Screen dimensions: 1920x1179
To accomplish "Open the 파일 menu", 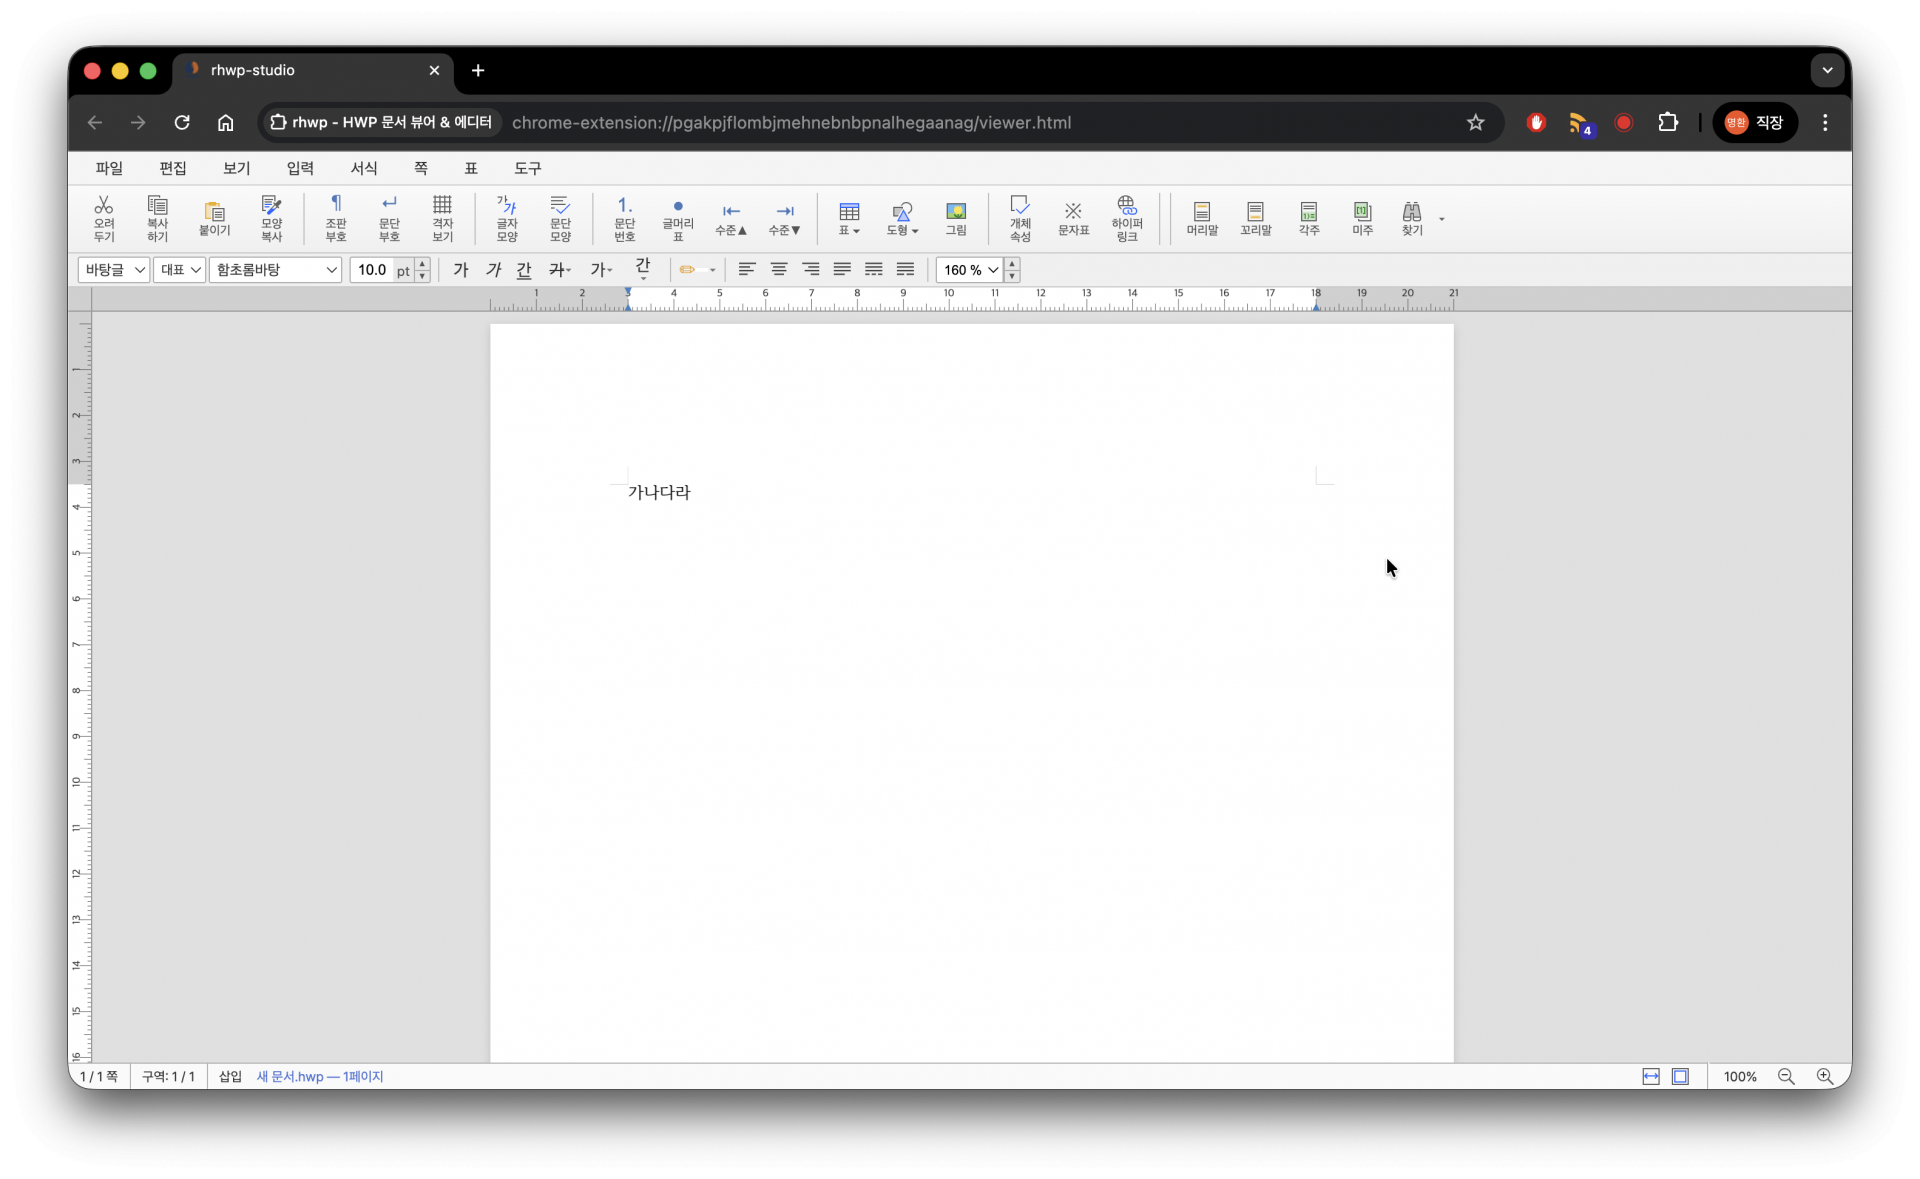I will click(109, 168).
